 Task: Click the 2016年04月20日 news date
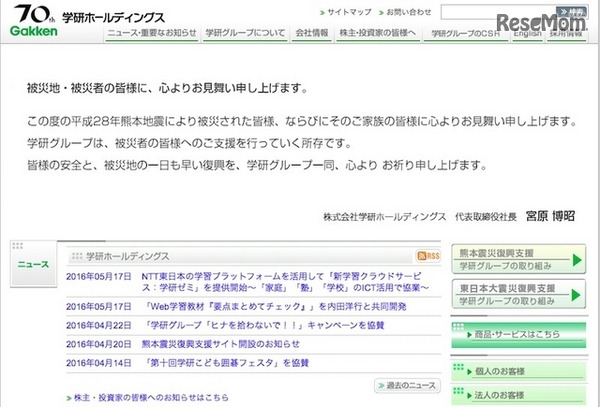[x=99, y=344]
